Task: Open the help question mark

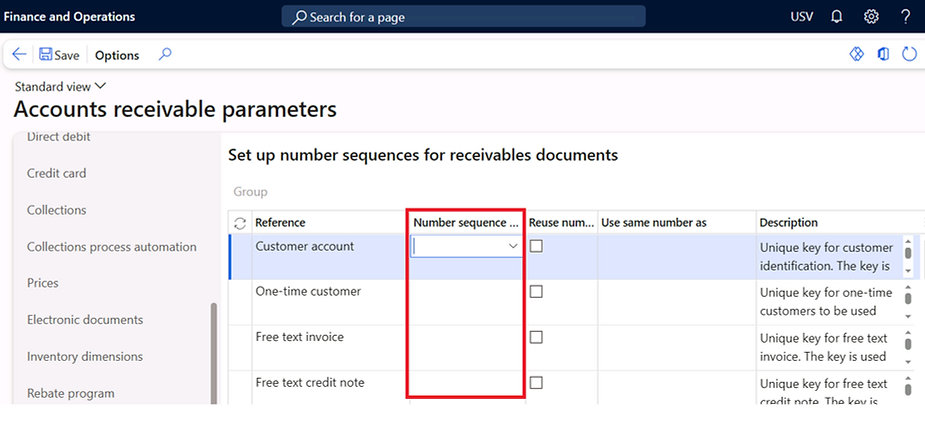Action: pos(905,17)
